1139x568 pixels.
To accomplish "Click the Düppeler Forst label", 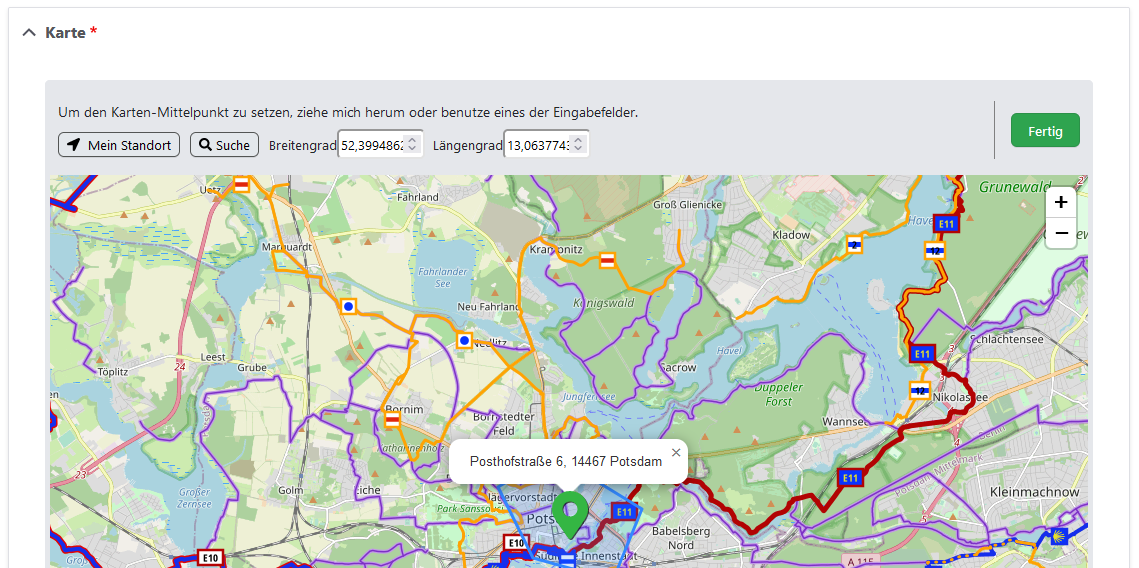I will [x=777, y=394].
